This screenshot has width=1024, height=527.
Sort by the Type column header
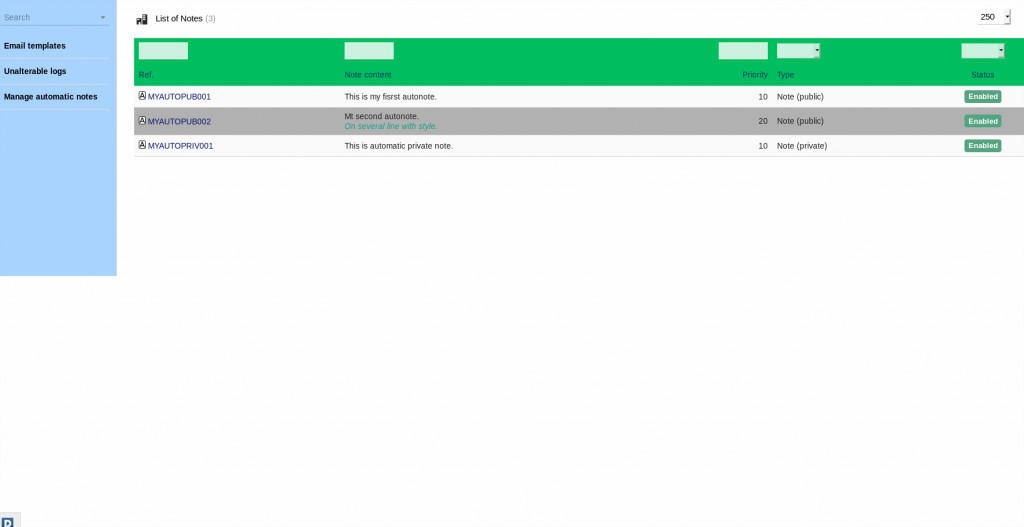click(785, 75)
